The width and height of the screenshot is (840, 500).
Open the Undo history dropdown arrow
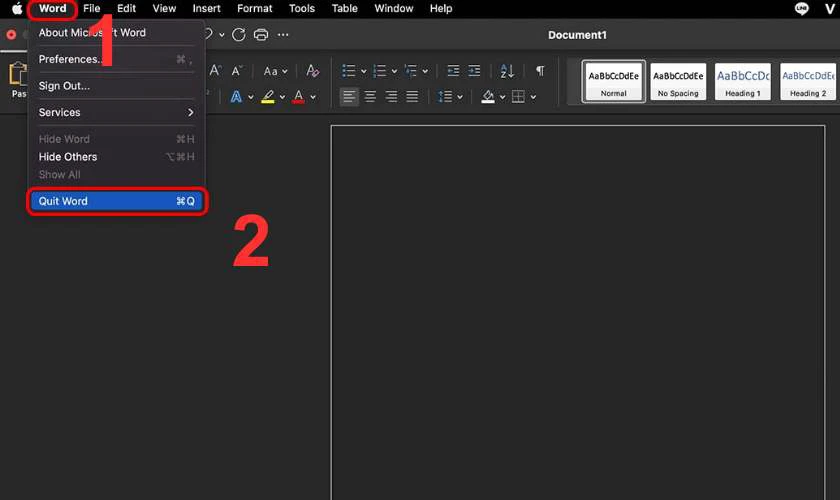222,35
